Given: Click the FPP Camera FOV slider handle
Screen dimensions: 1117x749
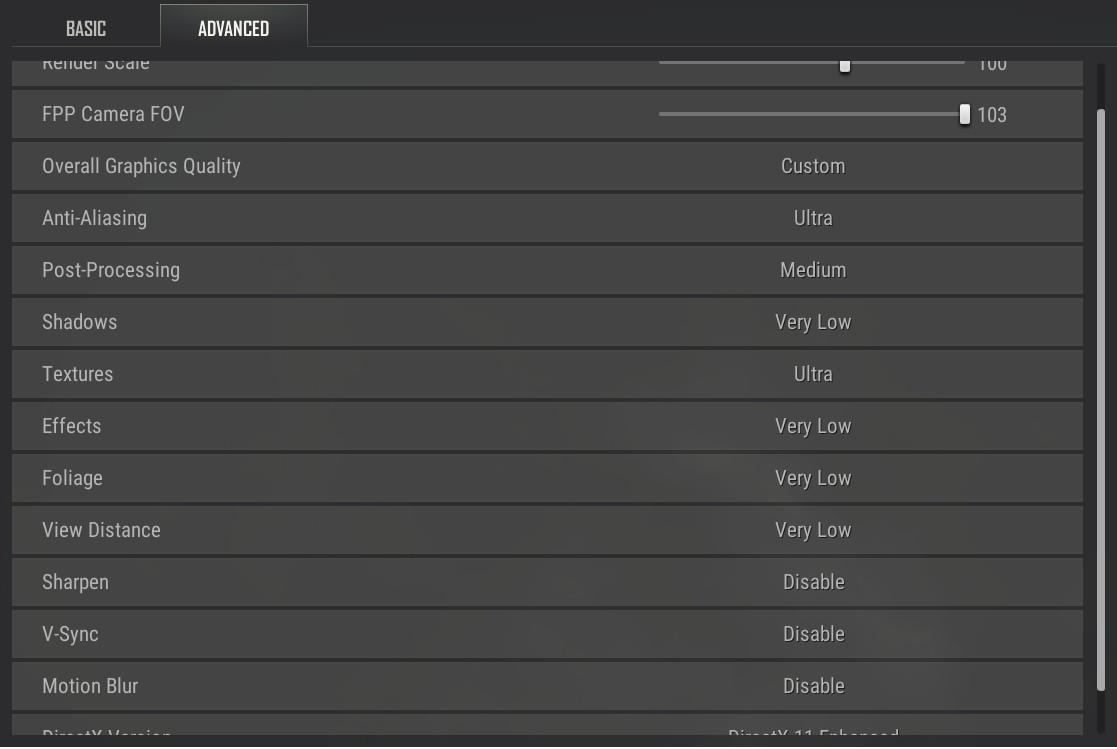Looking at the screenshot, I should [x=965, y=114].
